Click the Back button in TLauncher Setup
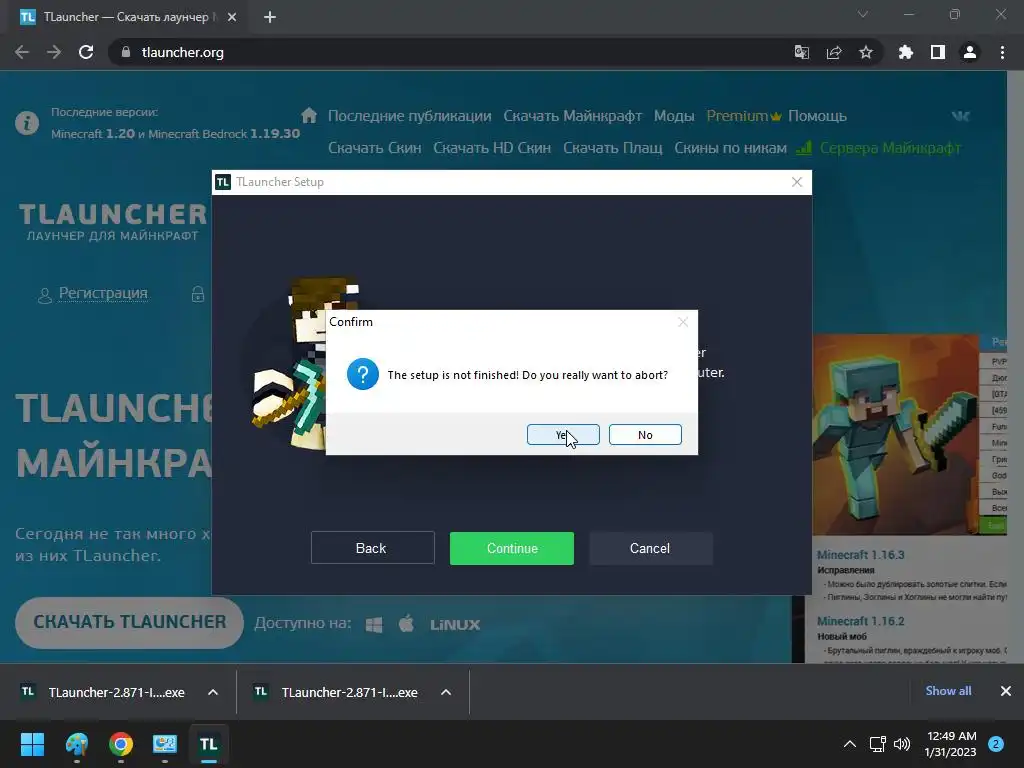The height and width of the screenshot is (768, 1024). click(372, 548)
